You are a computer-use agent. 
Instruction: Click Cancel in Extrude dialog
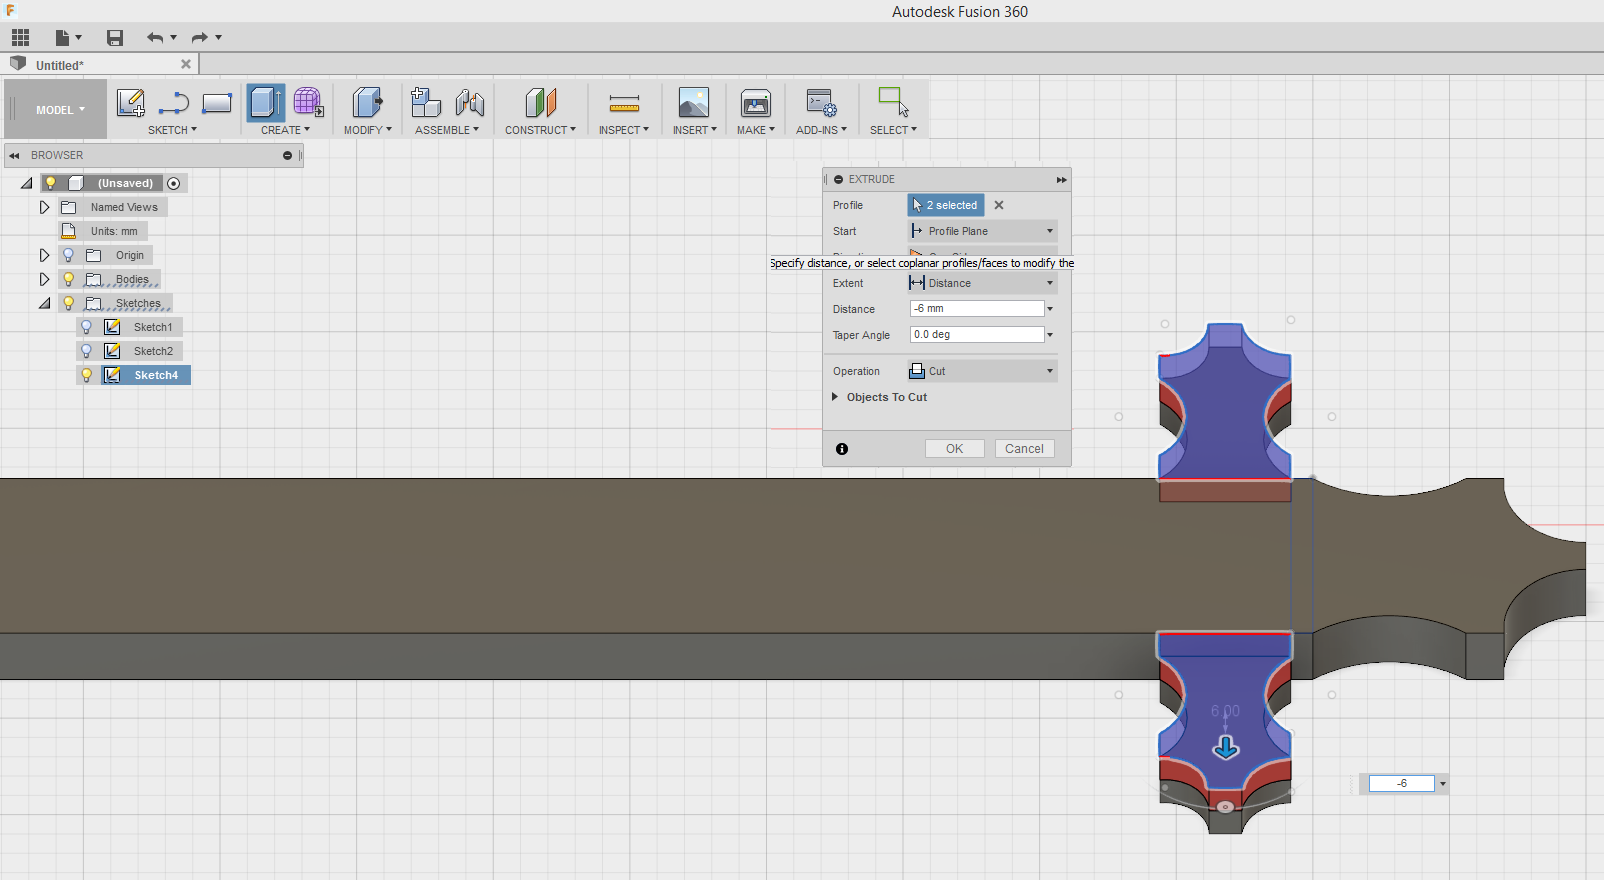coord(1024,449)
